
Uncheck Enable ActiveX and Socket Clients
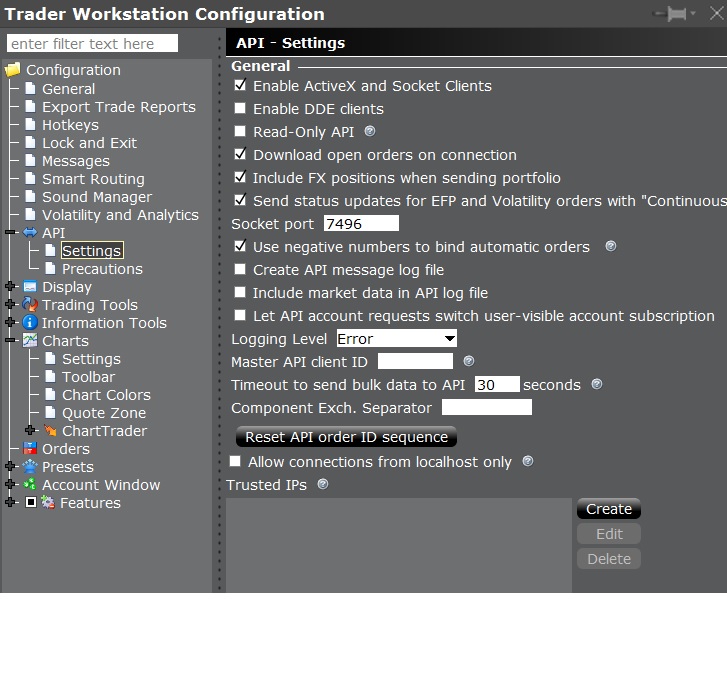tap(240, 85)
